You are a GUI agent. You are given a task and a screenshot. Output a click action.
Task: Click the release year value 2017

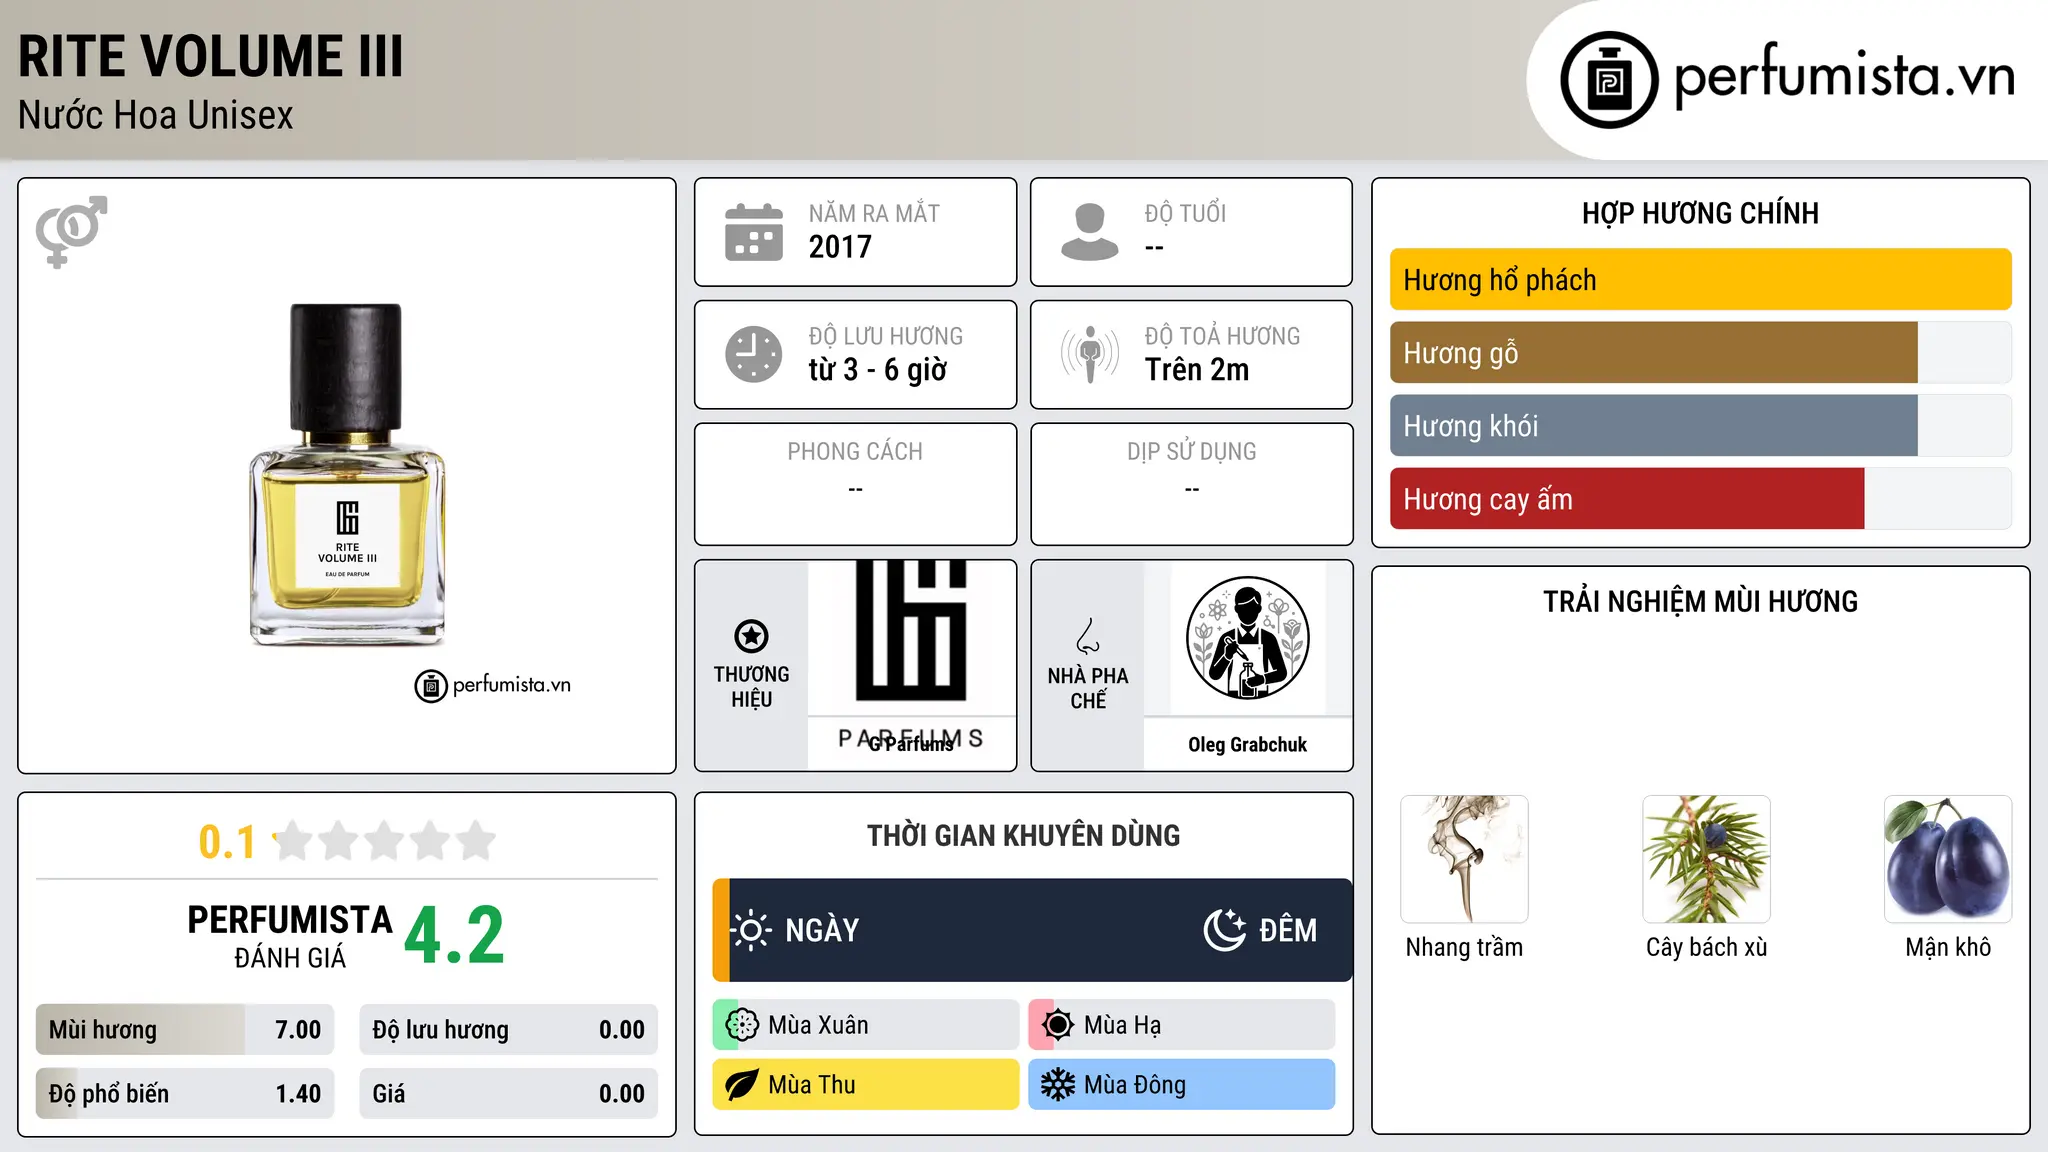840,247
